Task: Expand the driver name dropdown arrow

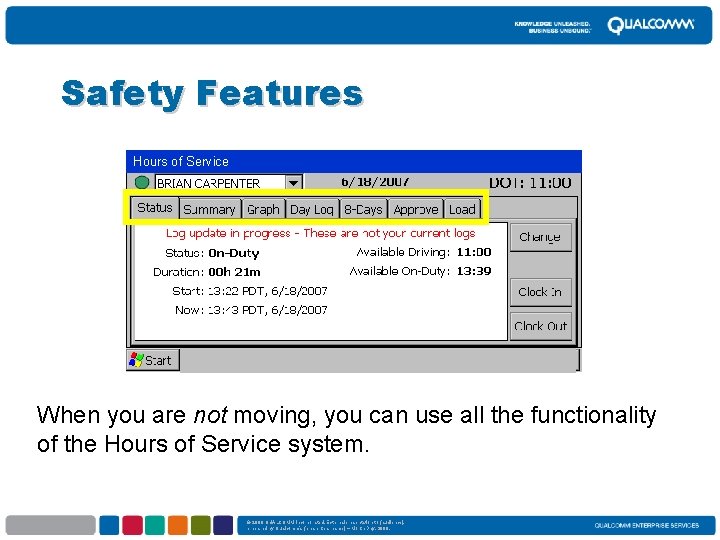Action: tap(293, 182)
